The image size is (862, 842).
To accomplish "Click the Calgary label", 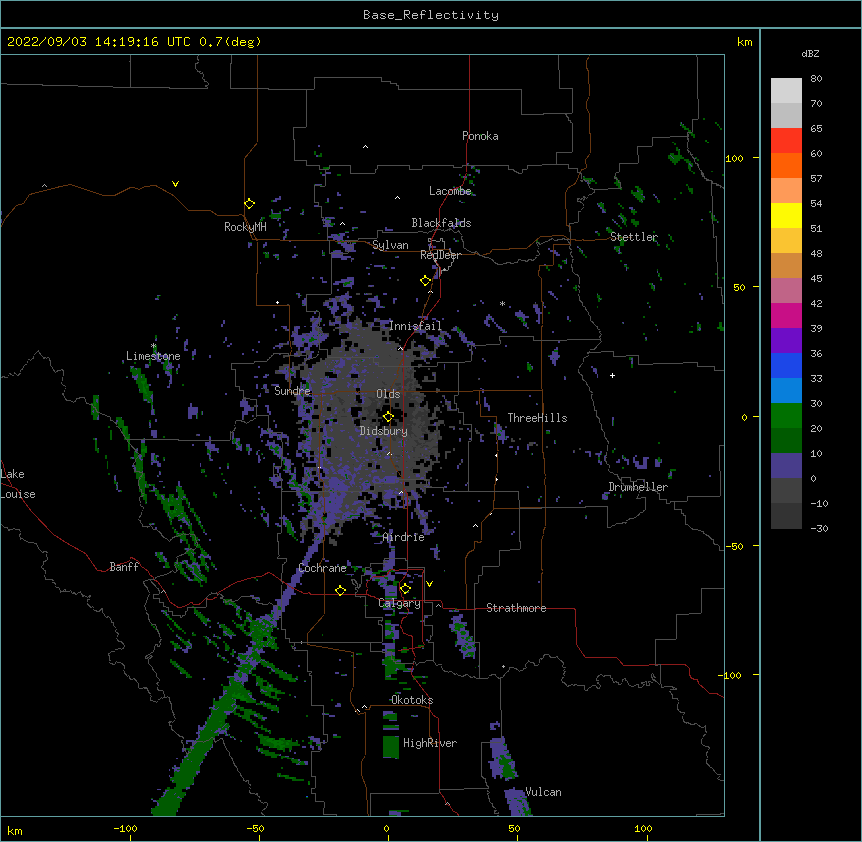I will tap(399, 603).
